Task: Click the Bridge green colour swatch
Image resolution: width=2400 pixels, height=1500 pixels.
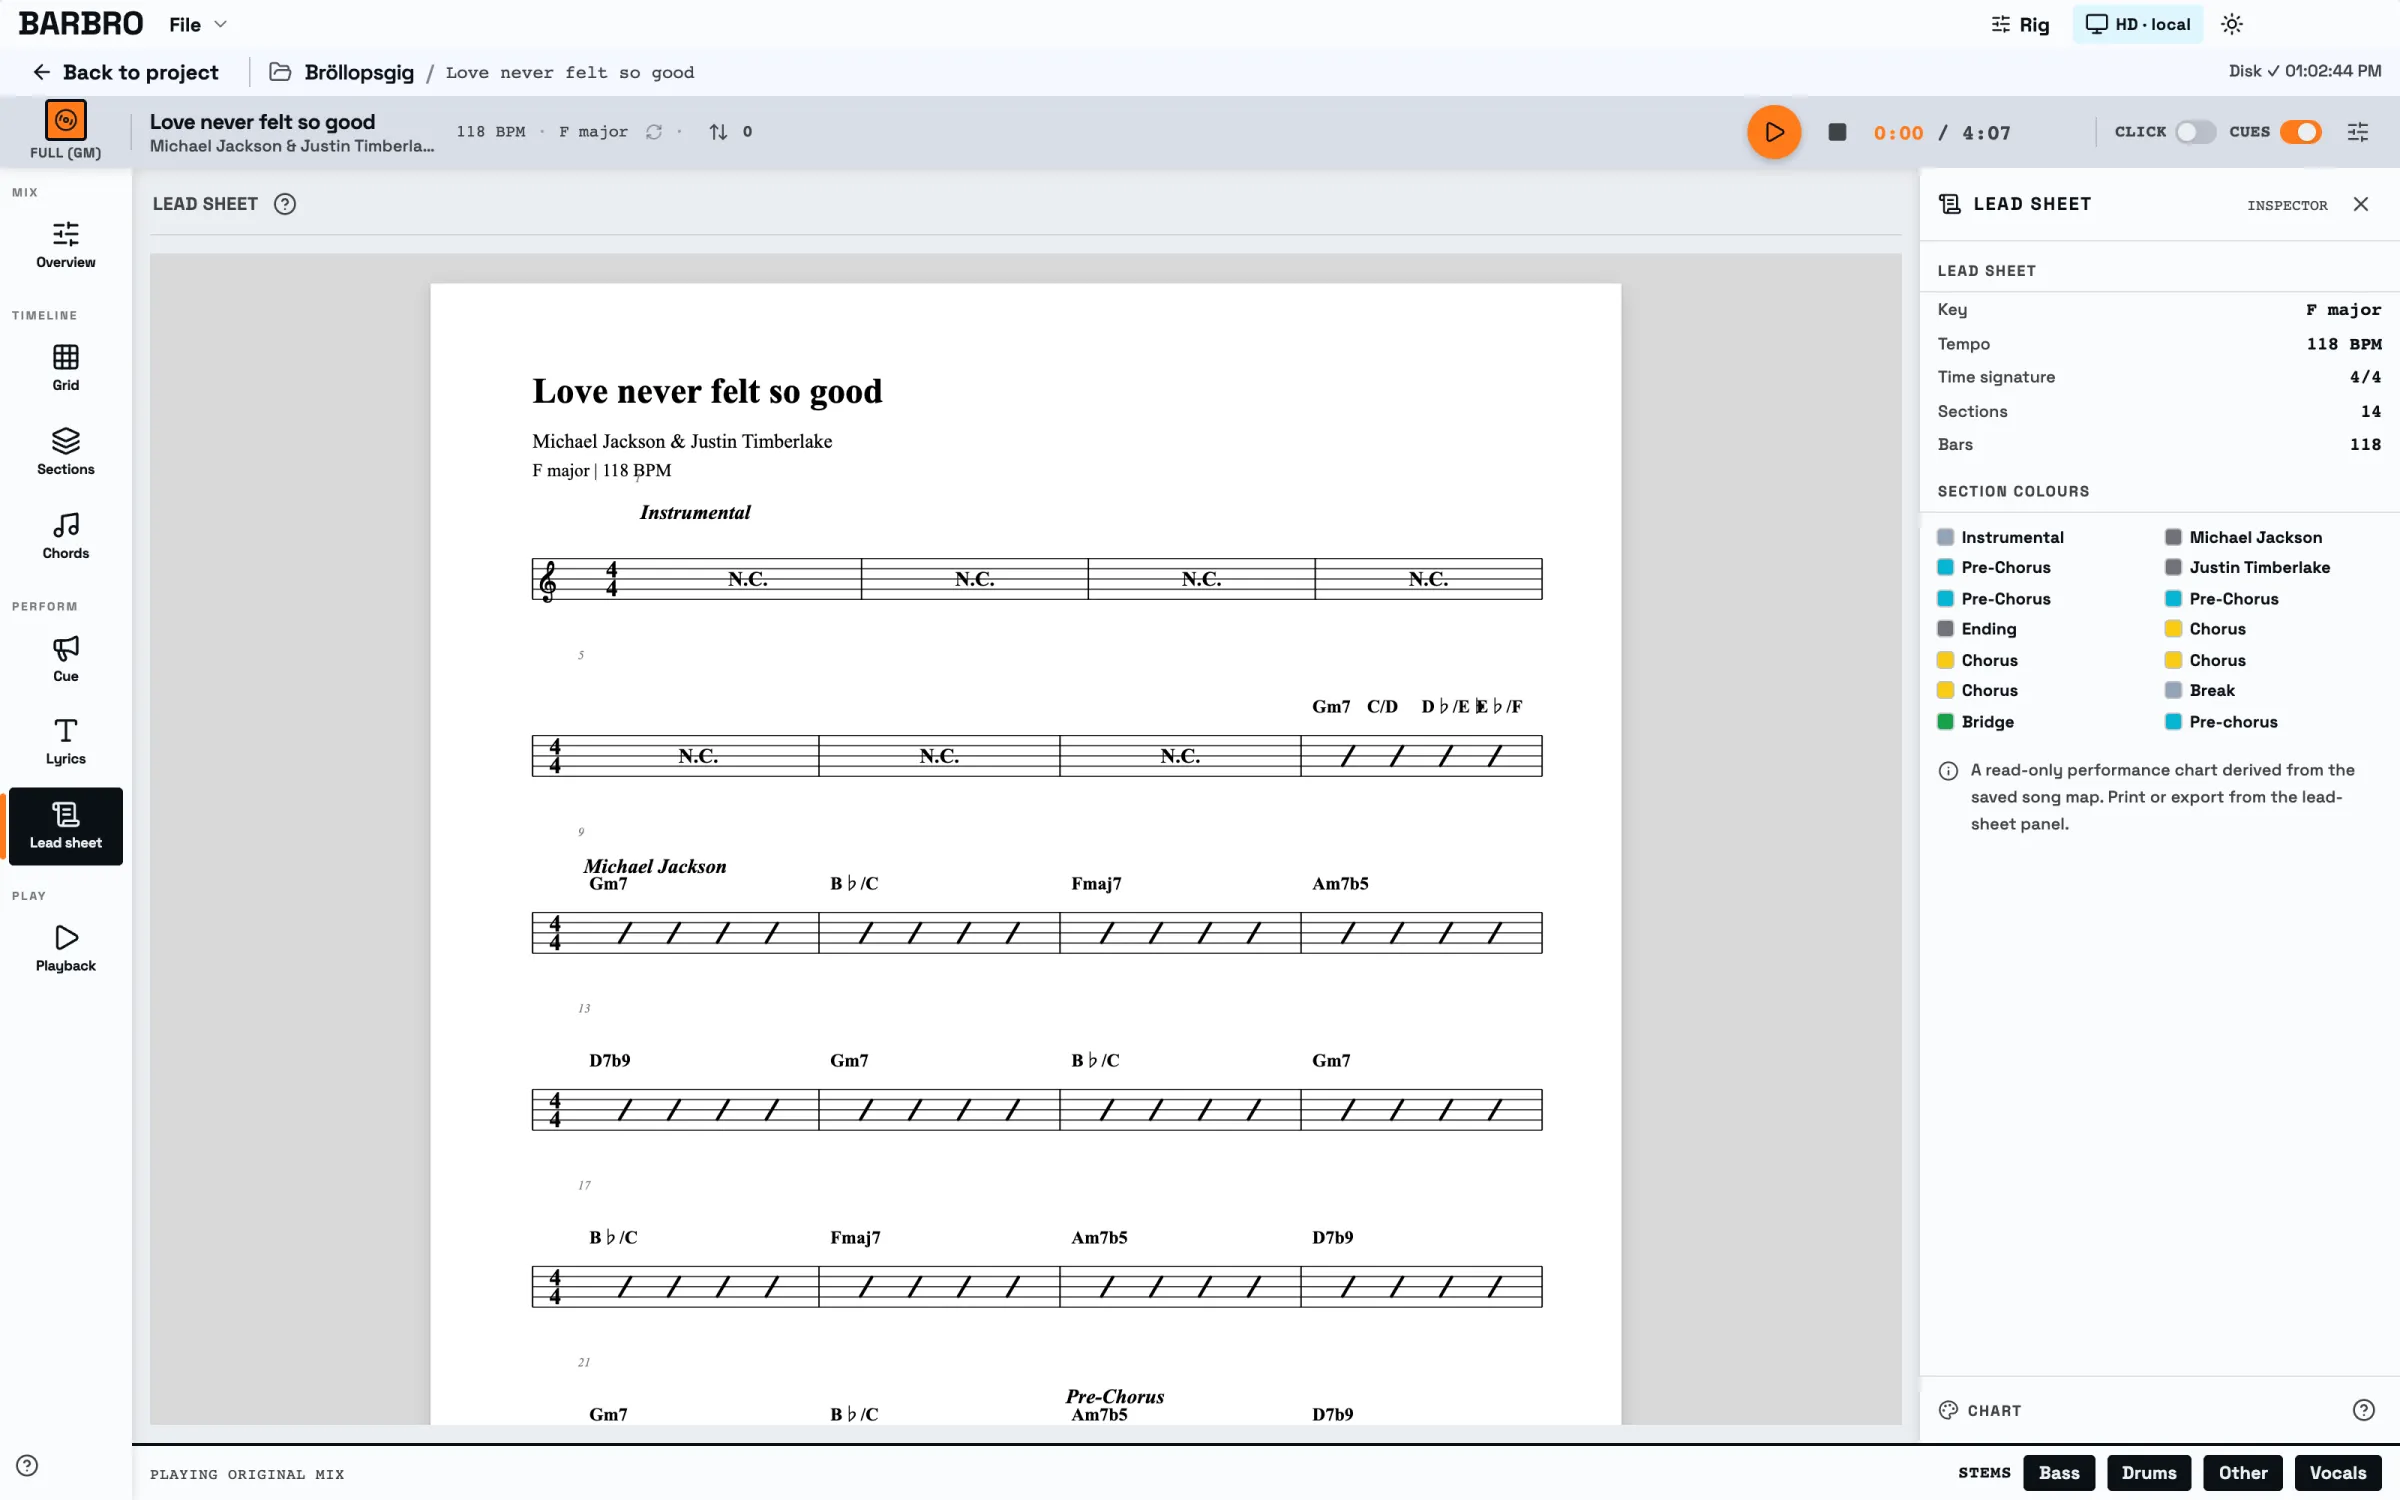Action: click(x=1945, y=722)
